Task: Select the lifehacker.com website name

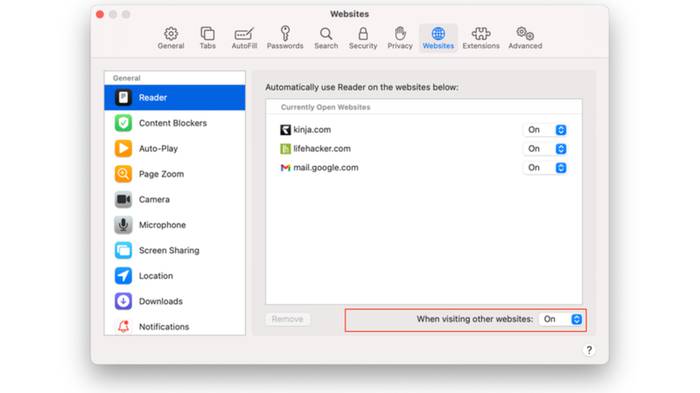Action: tap(322, 148)
